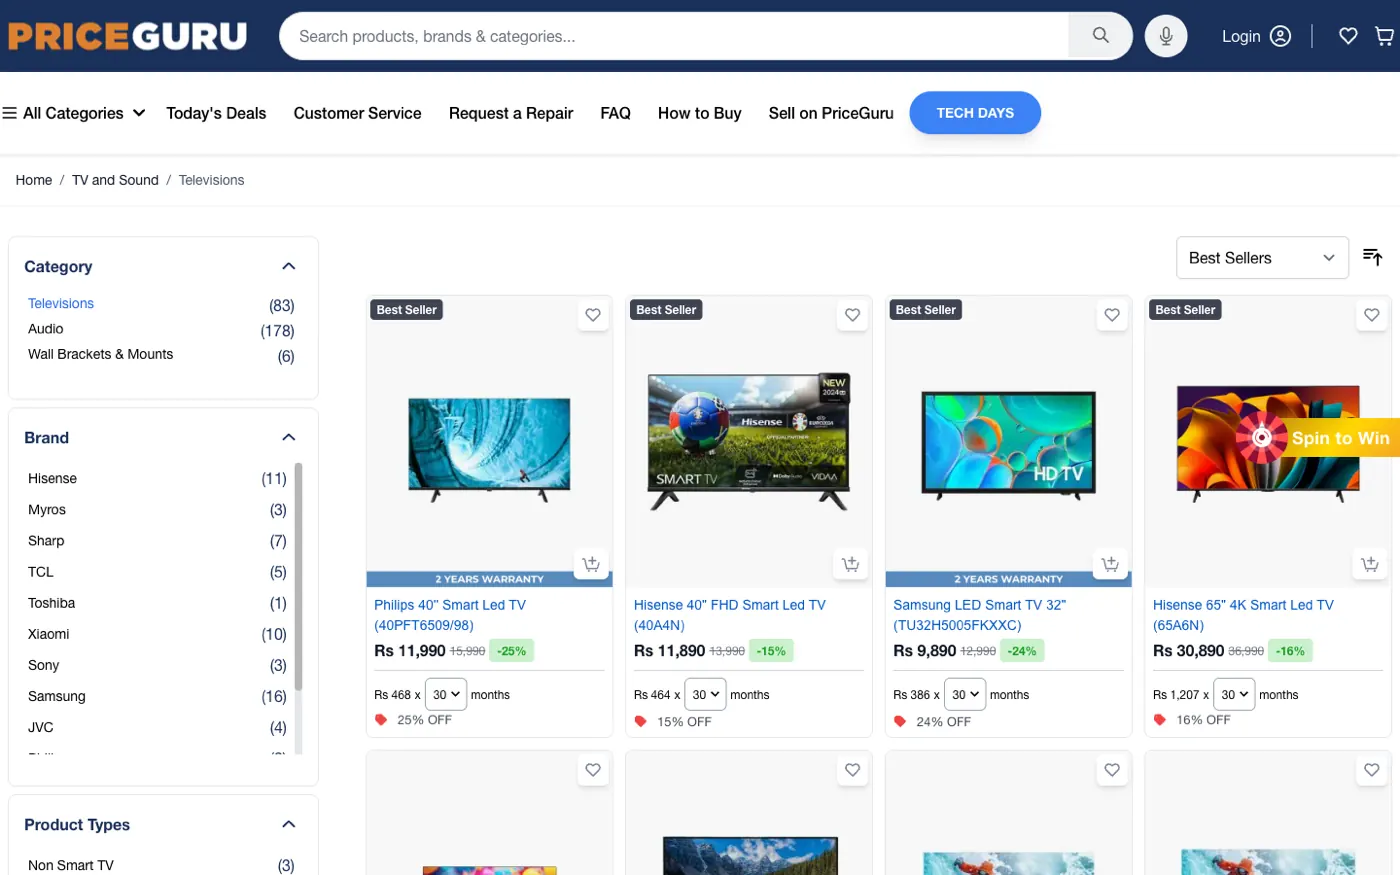This screenshot has width=1400, height=875.
Task: Select Audio category filter
Action: (x=46, y=329)
